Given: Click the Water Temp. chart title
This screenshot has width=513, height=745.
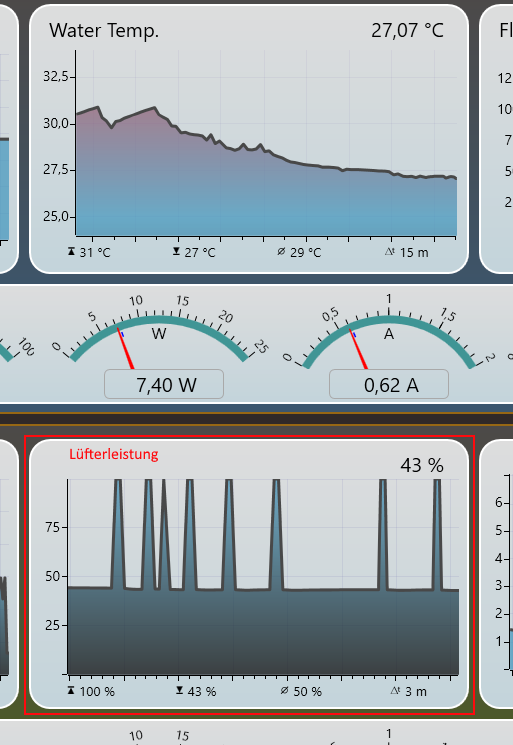Looking at the screenshot, I should (x=104, y=31).
